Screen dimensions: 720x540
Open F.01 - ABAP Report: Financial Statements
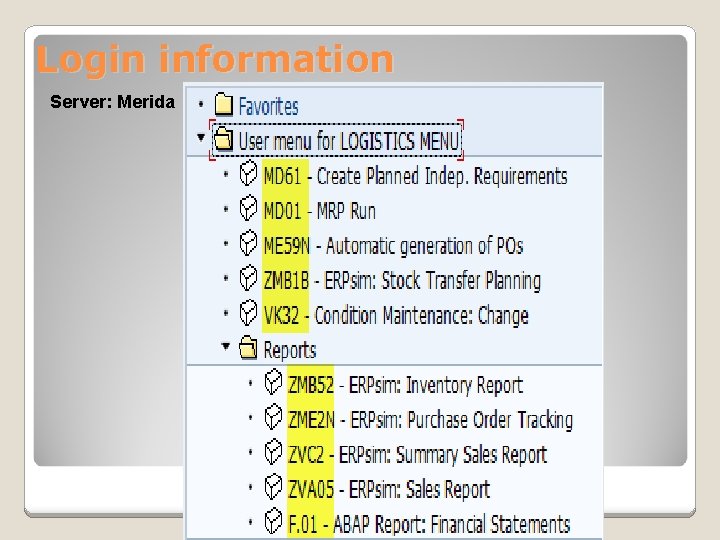[x=429, y=524]
